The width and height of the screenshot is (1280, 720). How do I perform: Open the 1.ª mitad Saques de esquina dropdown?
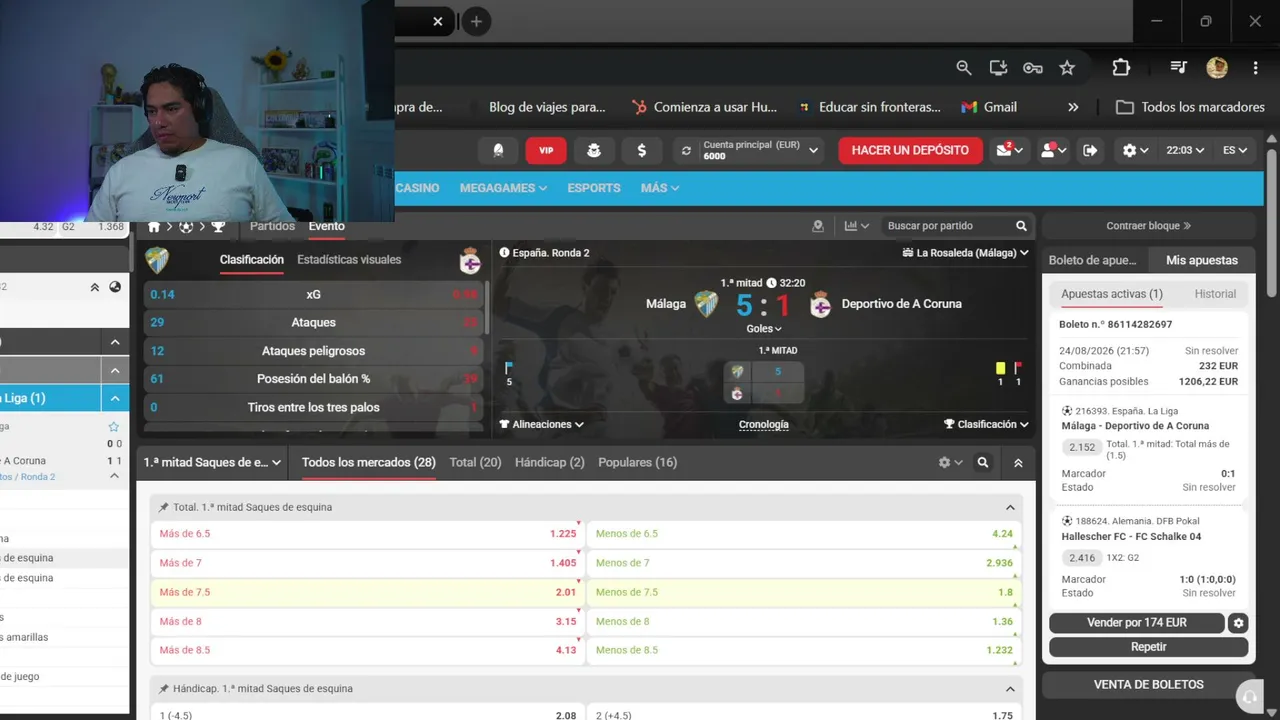tap(213, 463)
